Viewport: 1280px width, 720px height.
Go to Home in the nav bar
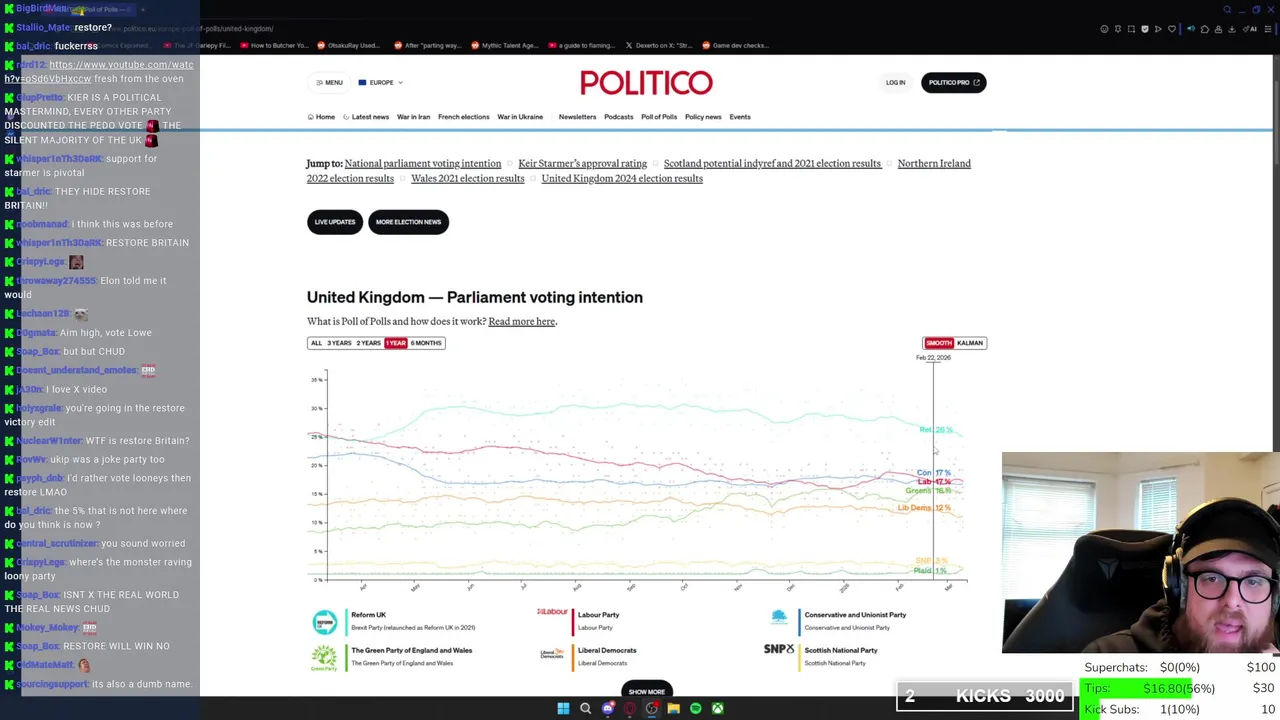tap(321, 117)
